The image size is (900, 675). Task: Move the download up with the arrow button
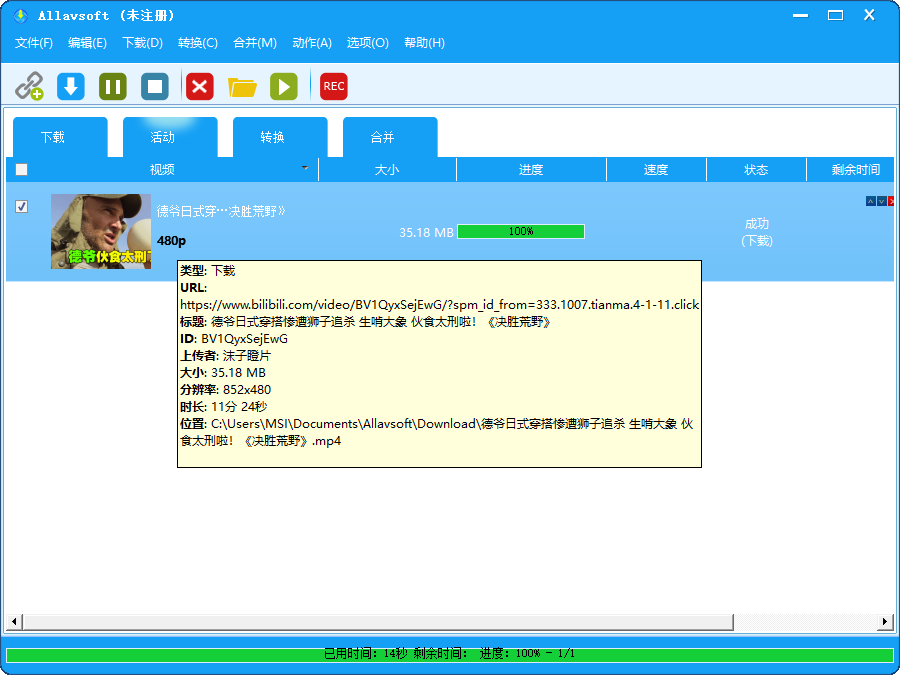[x=871, y=200]
